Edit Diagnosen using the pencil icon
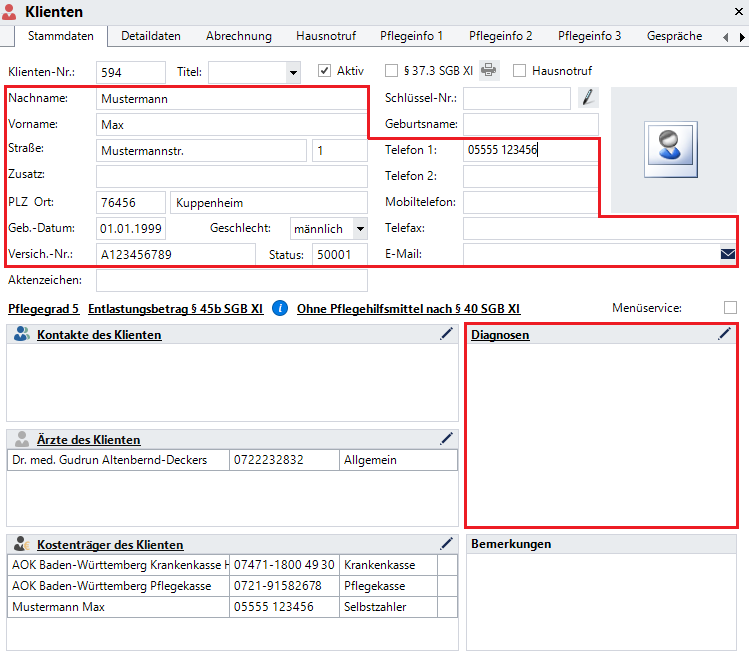Screen dimensions: 749x658 pos(724,335)
